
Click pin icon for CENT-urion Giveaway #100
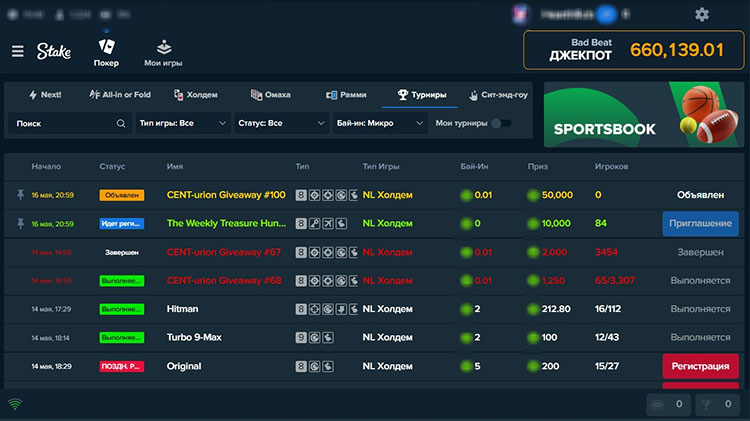point(20,195)
